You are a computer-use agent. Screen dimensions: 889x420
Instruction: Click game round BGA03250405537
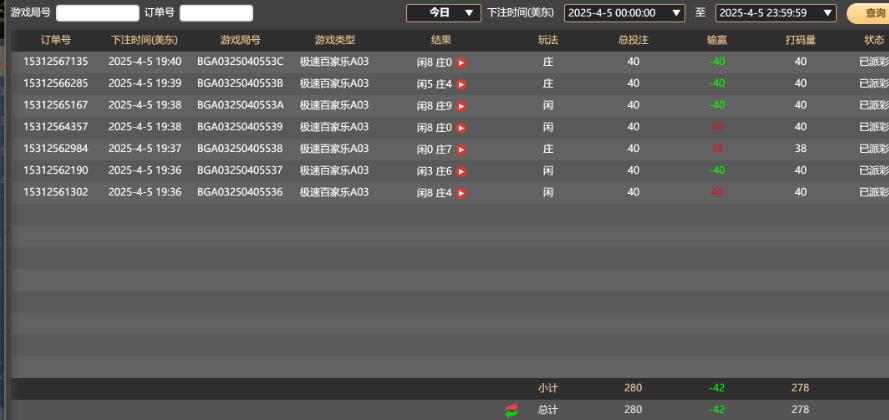pos(240,170)
